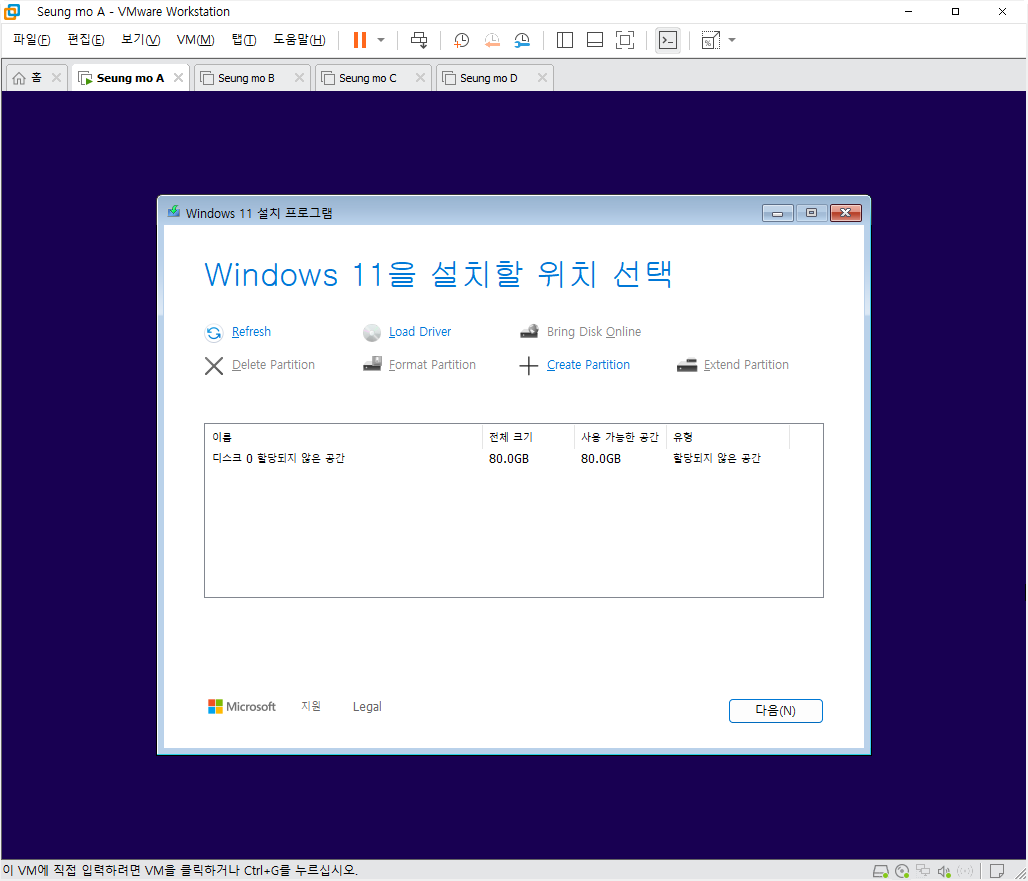Toggle the library sidebar view
Image resolution: width=1028 pixels, height=881 pixels.
pos(564,41)
